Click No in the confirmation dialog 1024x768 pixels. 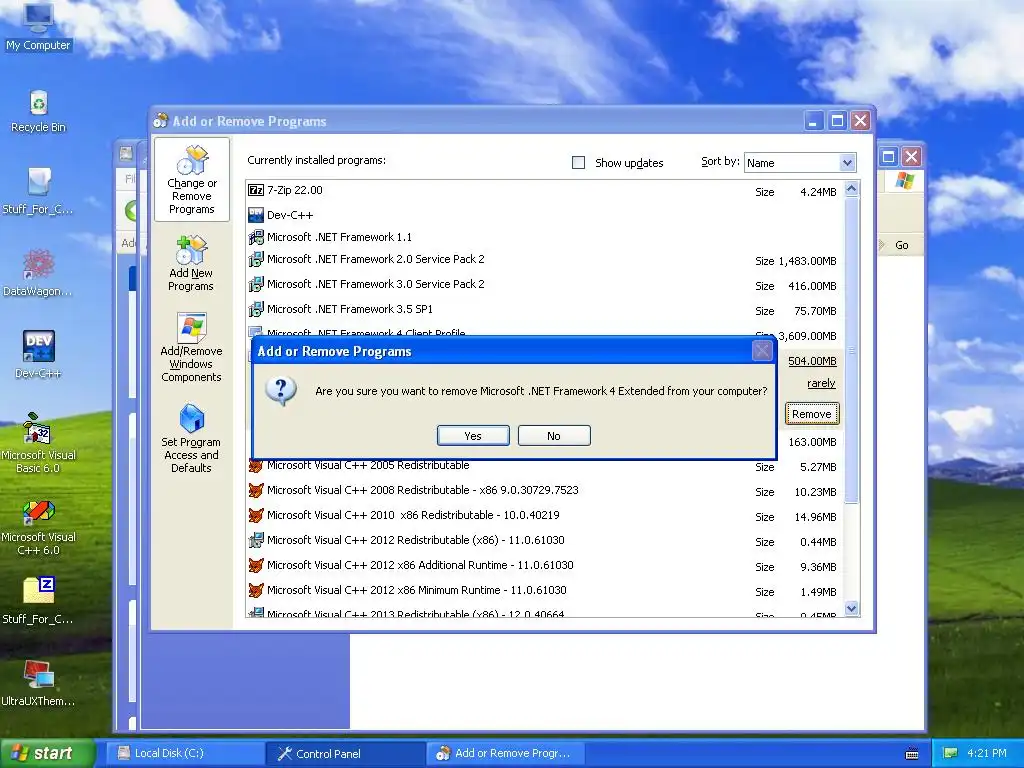(x=554, y=436)
